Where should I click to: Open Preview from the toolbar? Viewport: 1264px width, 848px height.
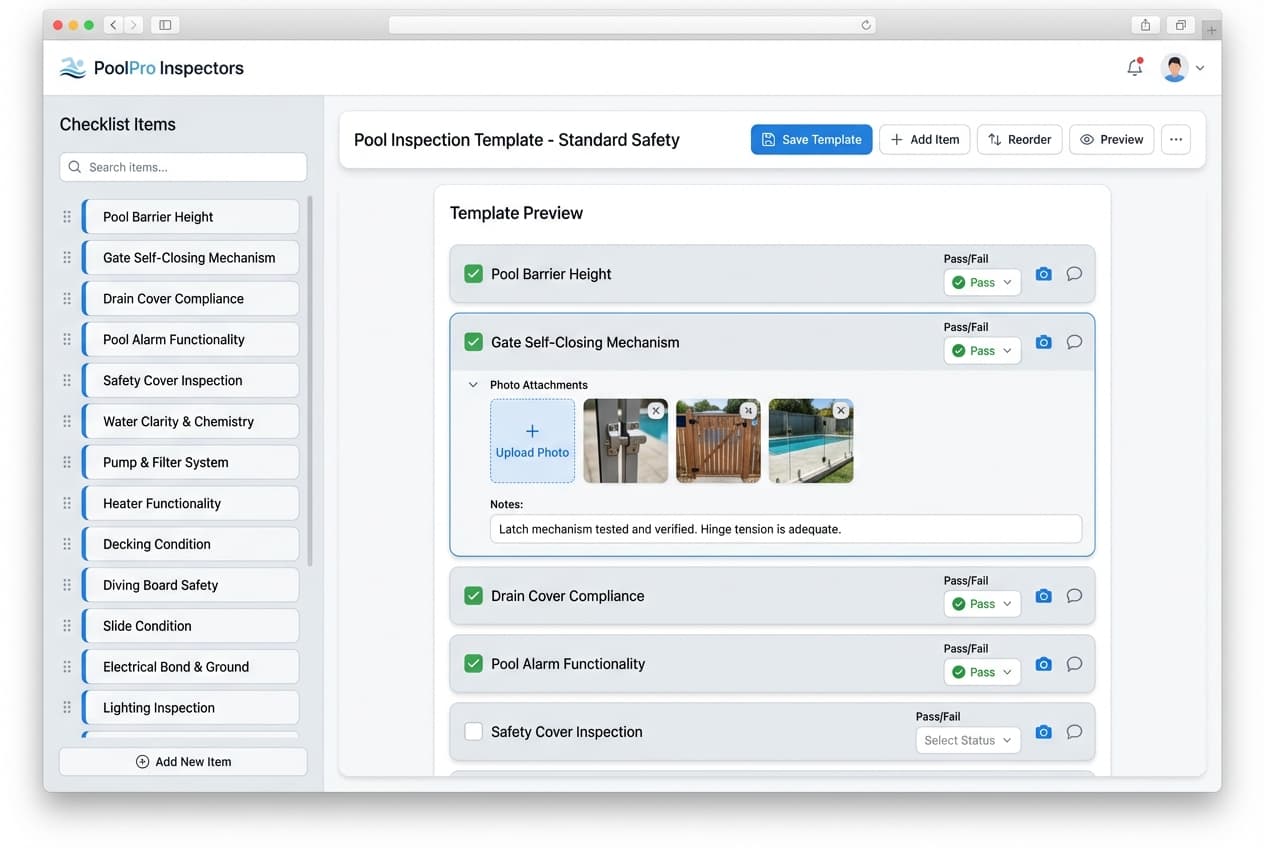(x=1111, y=139)
